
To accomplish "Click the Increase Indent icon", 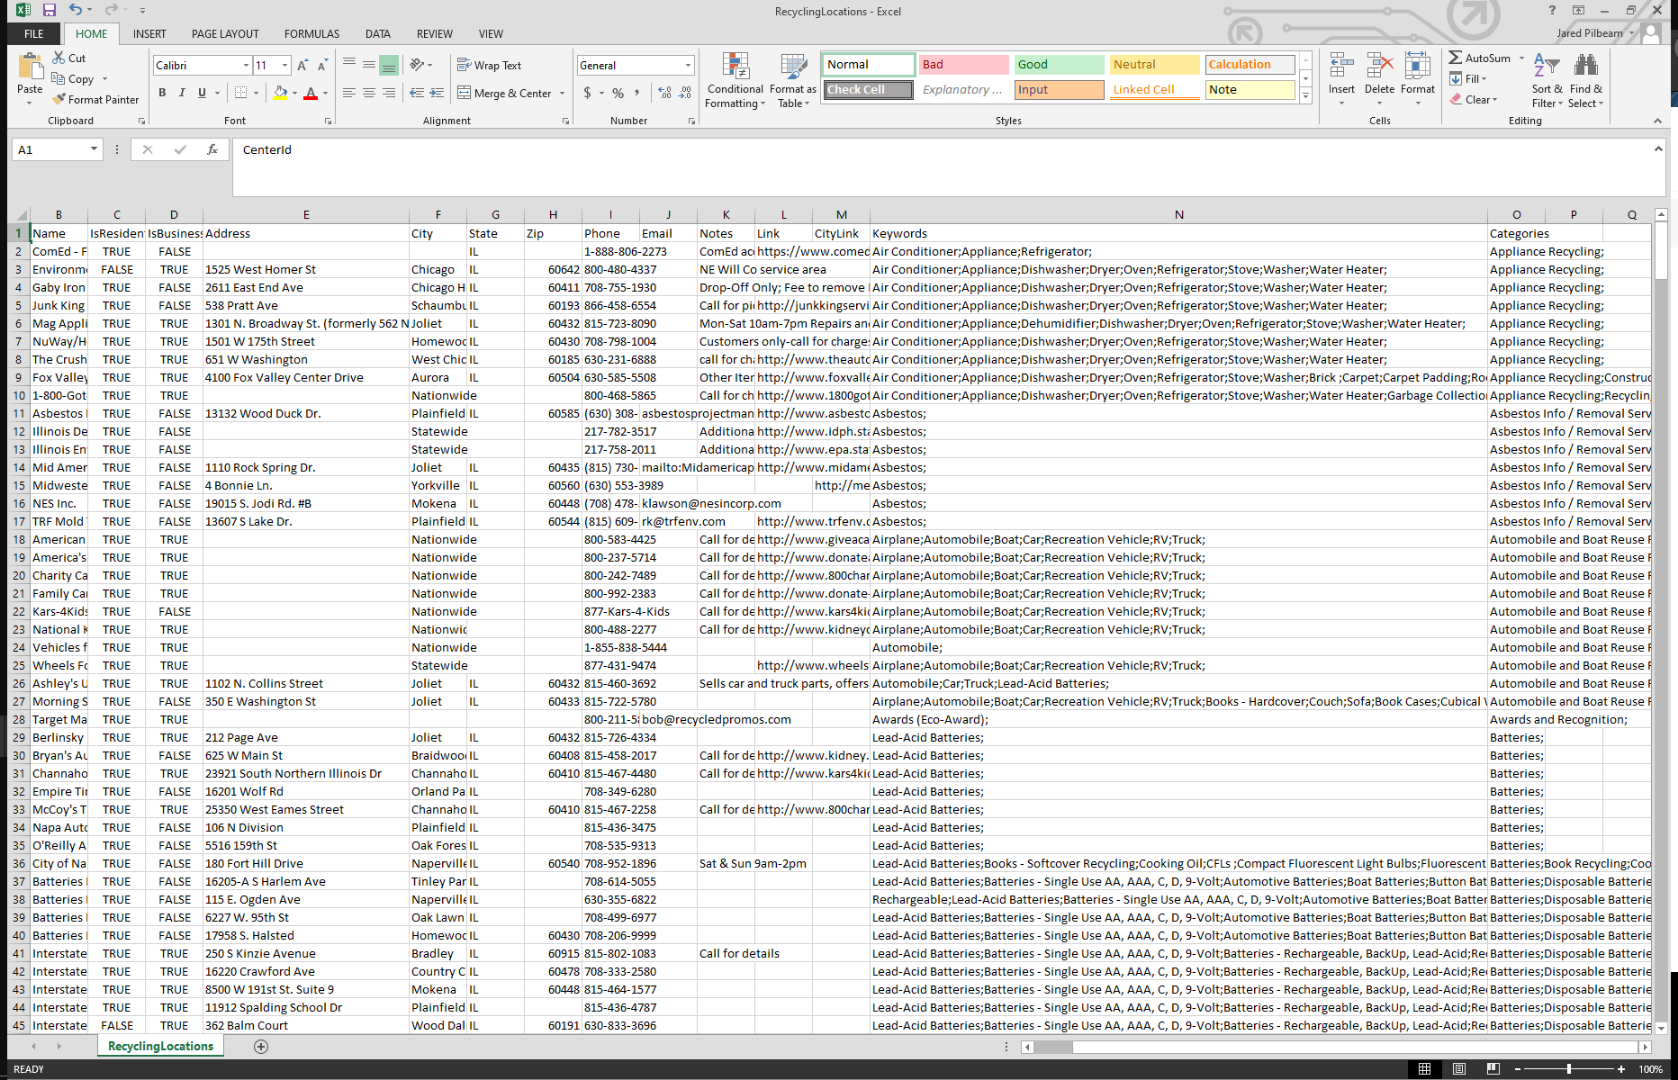I will [x=437, y=93].
